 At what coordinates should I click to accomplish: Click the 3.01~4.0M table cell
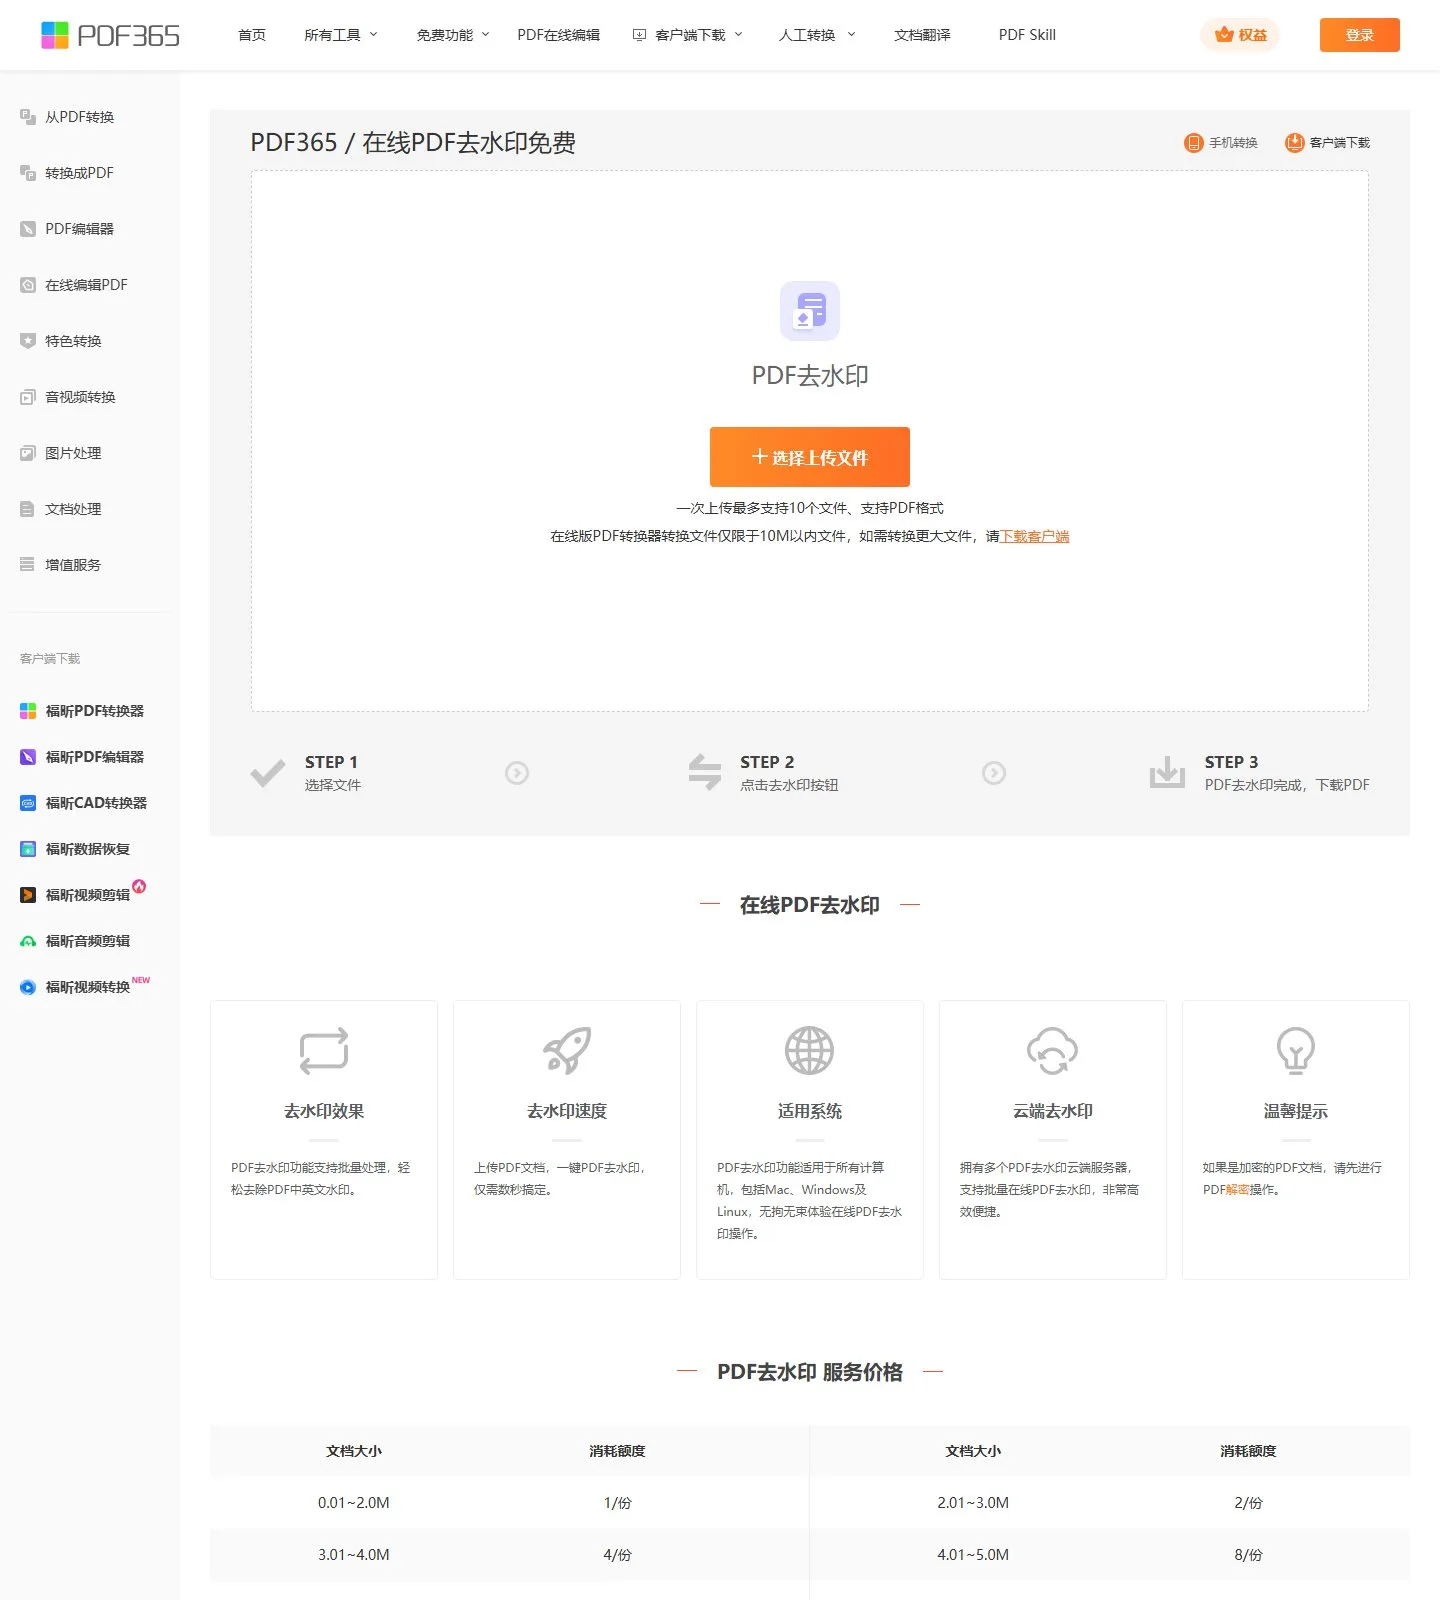[354, 1555]
